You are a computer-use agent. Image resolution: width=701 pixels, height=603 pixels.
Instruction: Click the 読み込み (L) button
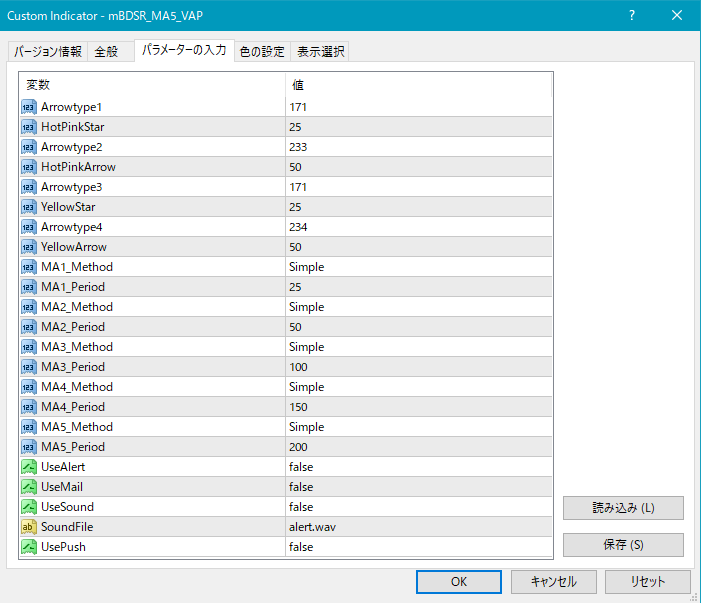(x=623, y=508)
